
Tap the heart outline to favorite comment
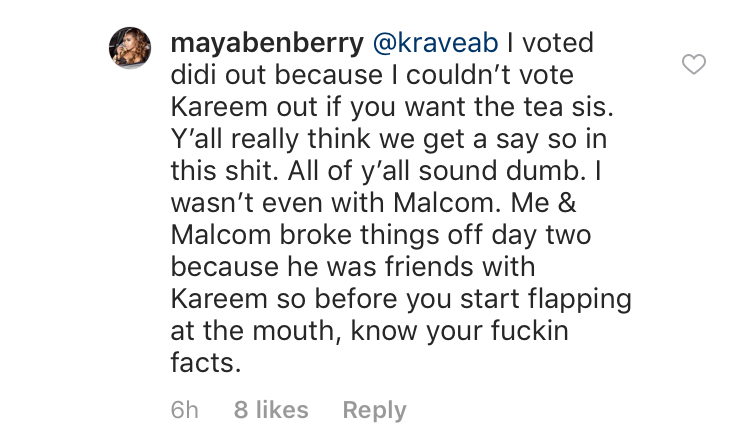694,64
